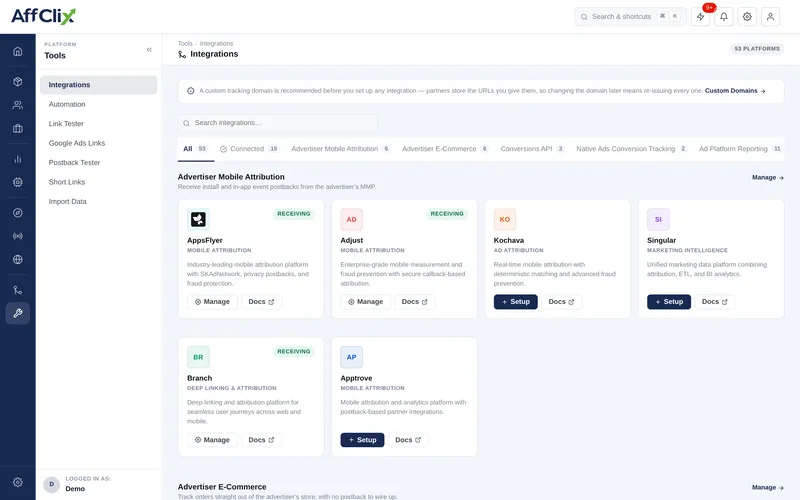Open the branch integrations icon in left rail

tap(18, 290)
